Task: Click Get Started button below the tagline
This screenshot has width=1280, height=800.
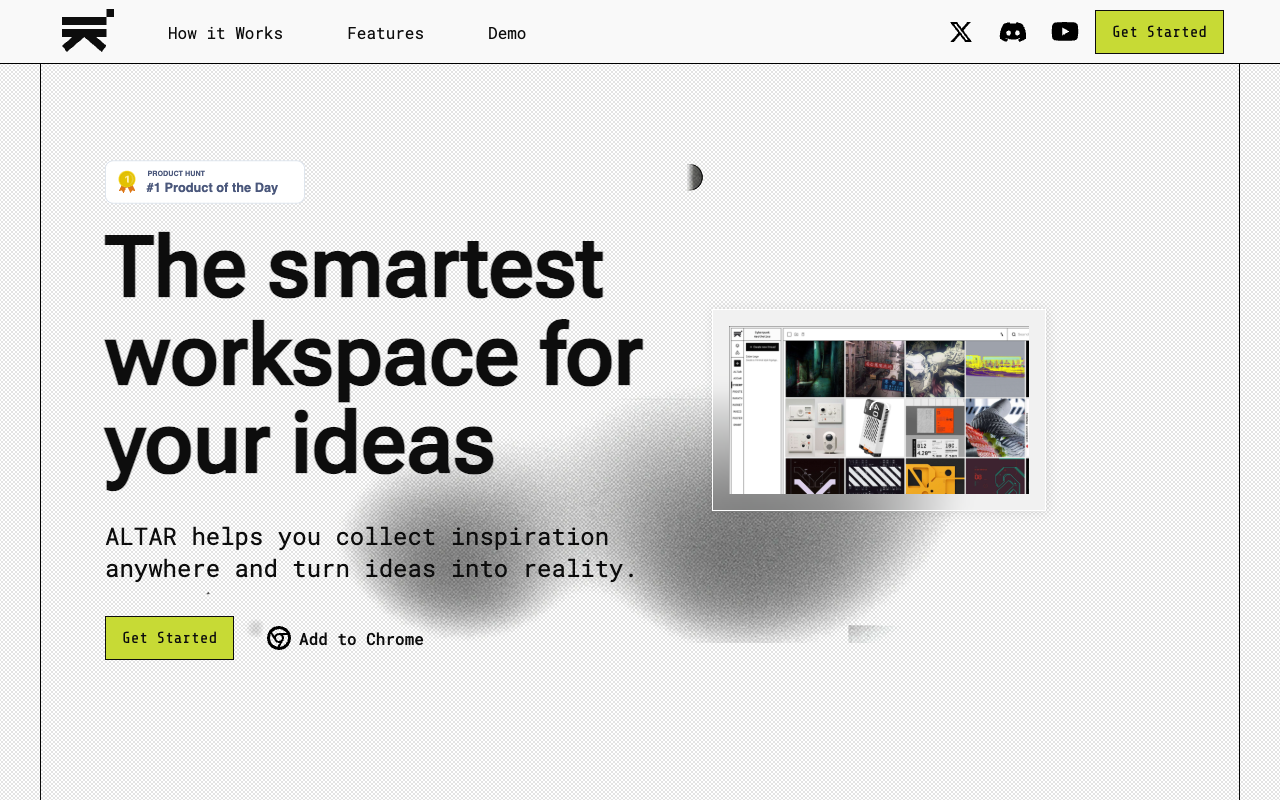Action: pyautogui.click(x=169, y=638)
